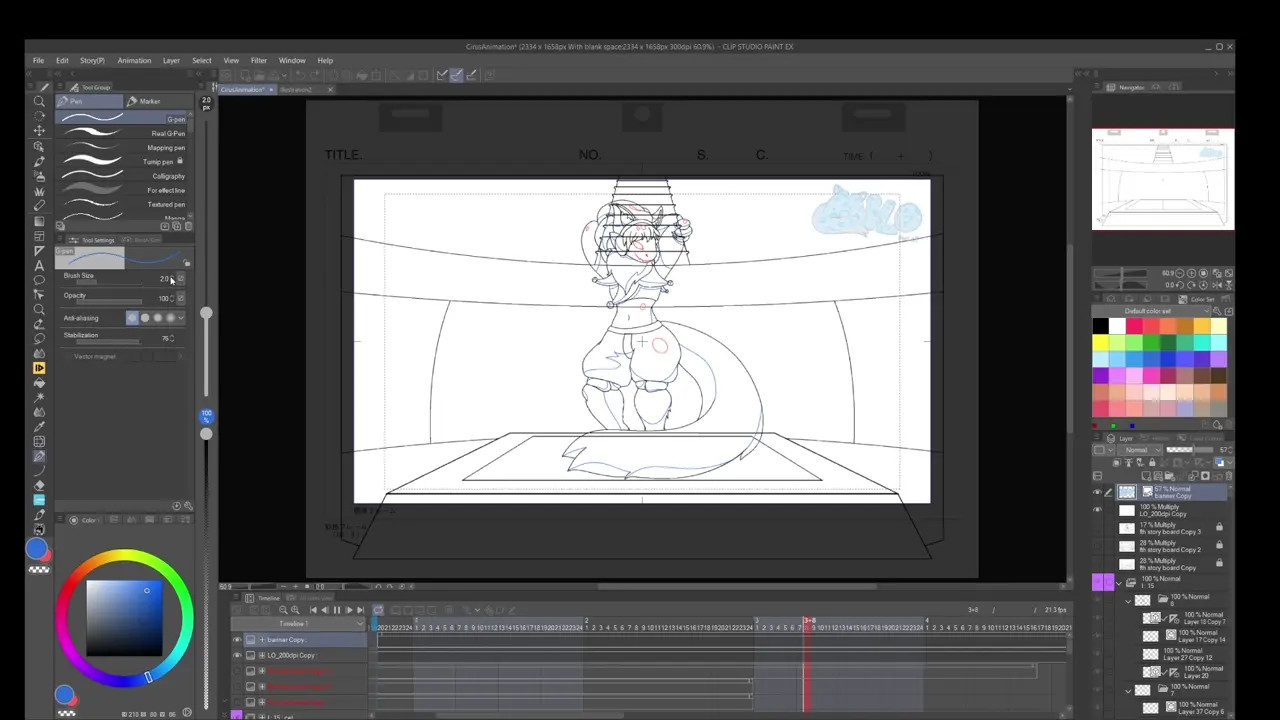1280x720 pixels.
Task: Go to the previous frame in the timeline
Action: 325,610
